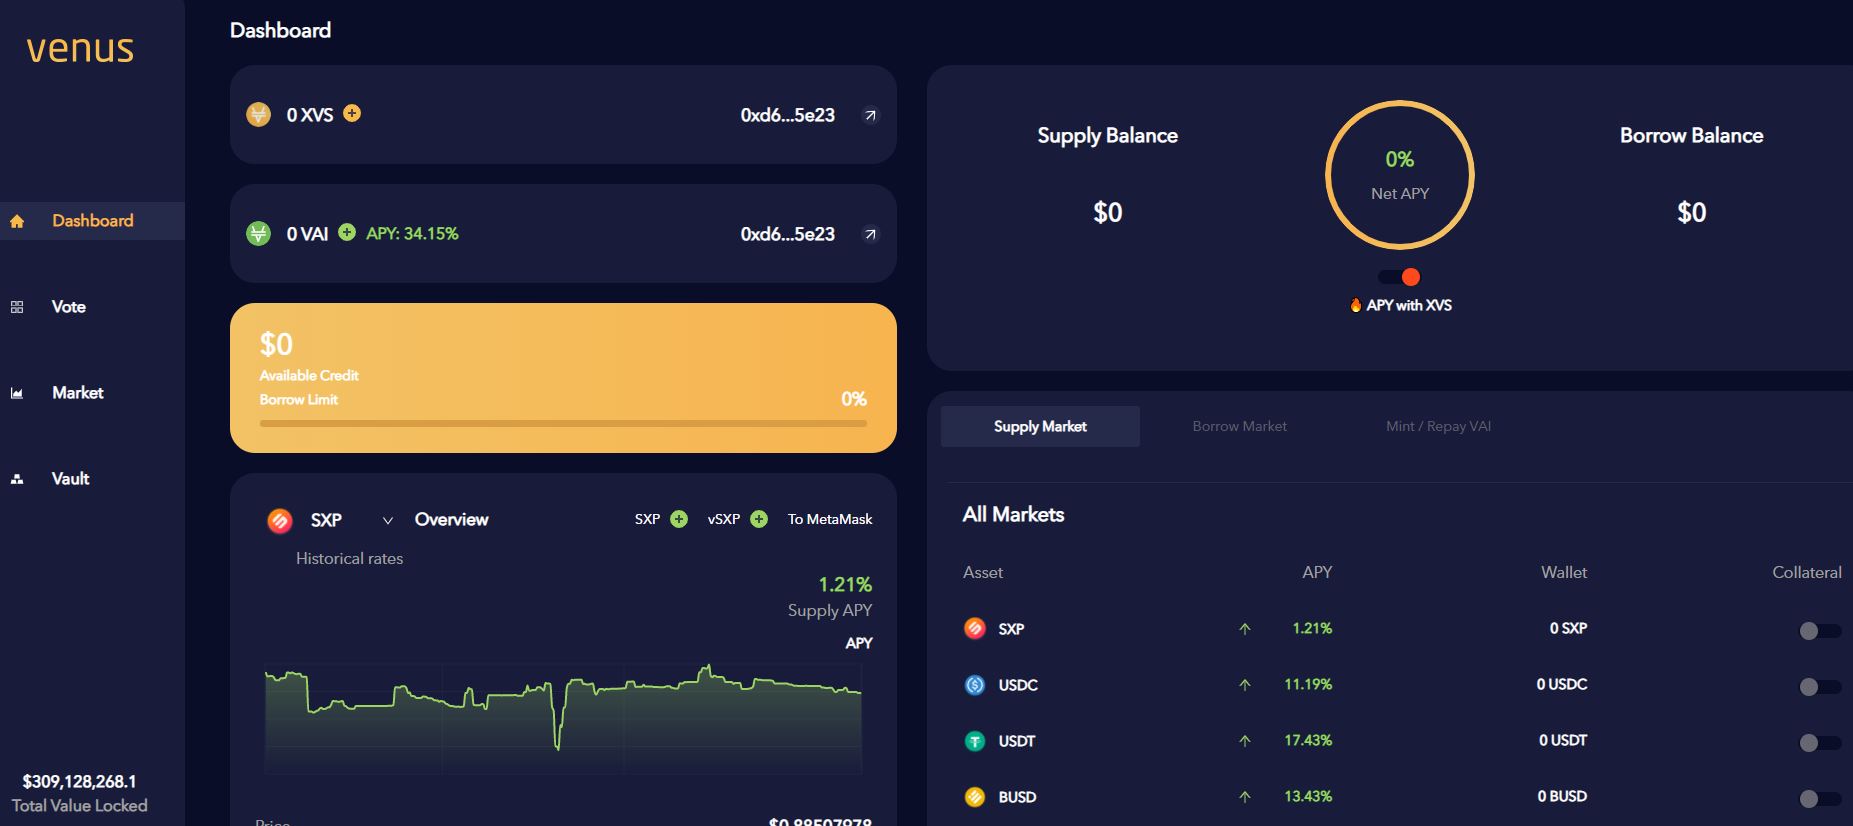Enable USDT as collateral
This screenshot has height=826, width=1853.
(x=1819, y=743)
